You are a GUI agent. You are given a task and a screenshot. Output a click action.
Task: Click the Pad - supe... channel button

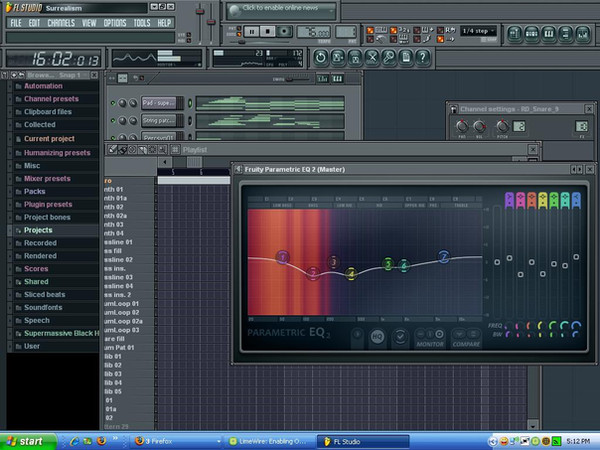pyautogui.click(x=159, y=103)
